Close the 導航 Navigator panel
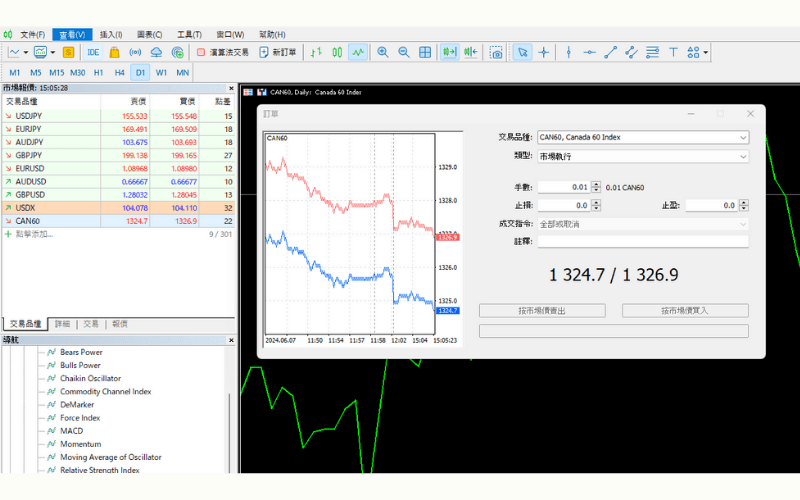 tap(231, 340)
